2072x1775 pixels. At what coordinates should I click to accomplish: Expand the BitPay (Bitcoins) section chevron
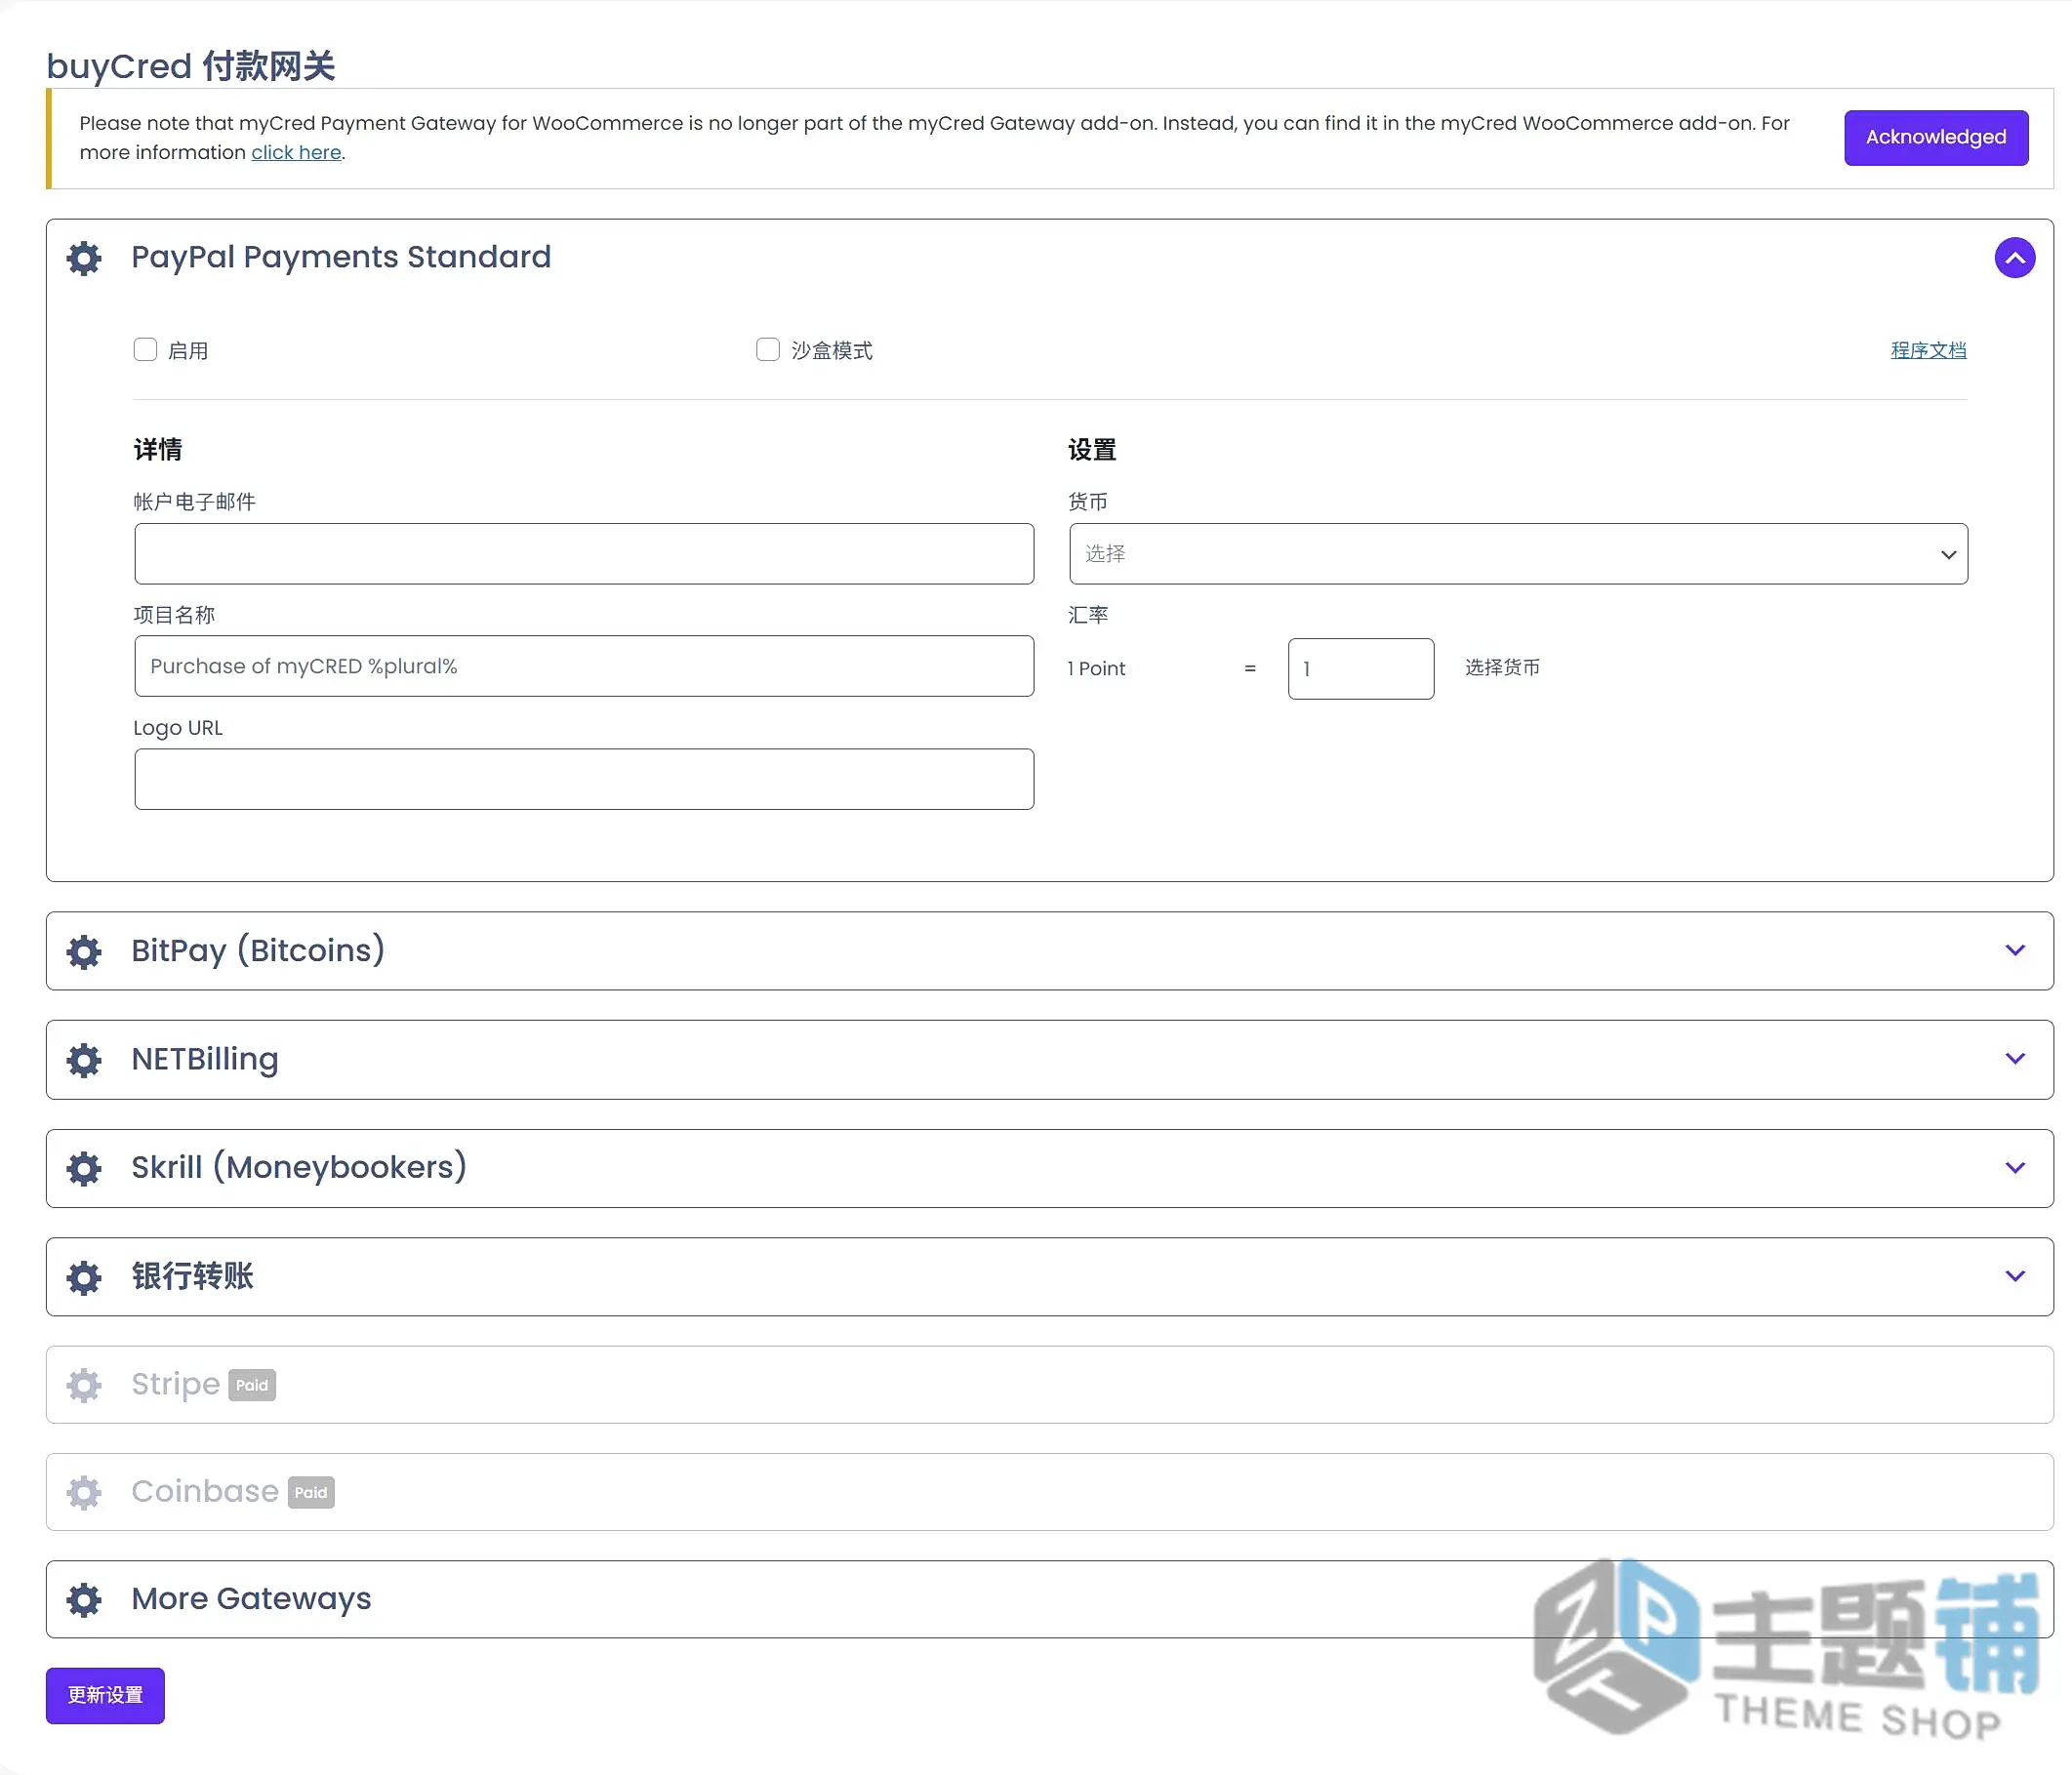click(x=2015, y=950)
